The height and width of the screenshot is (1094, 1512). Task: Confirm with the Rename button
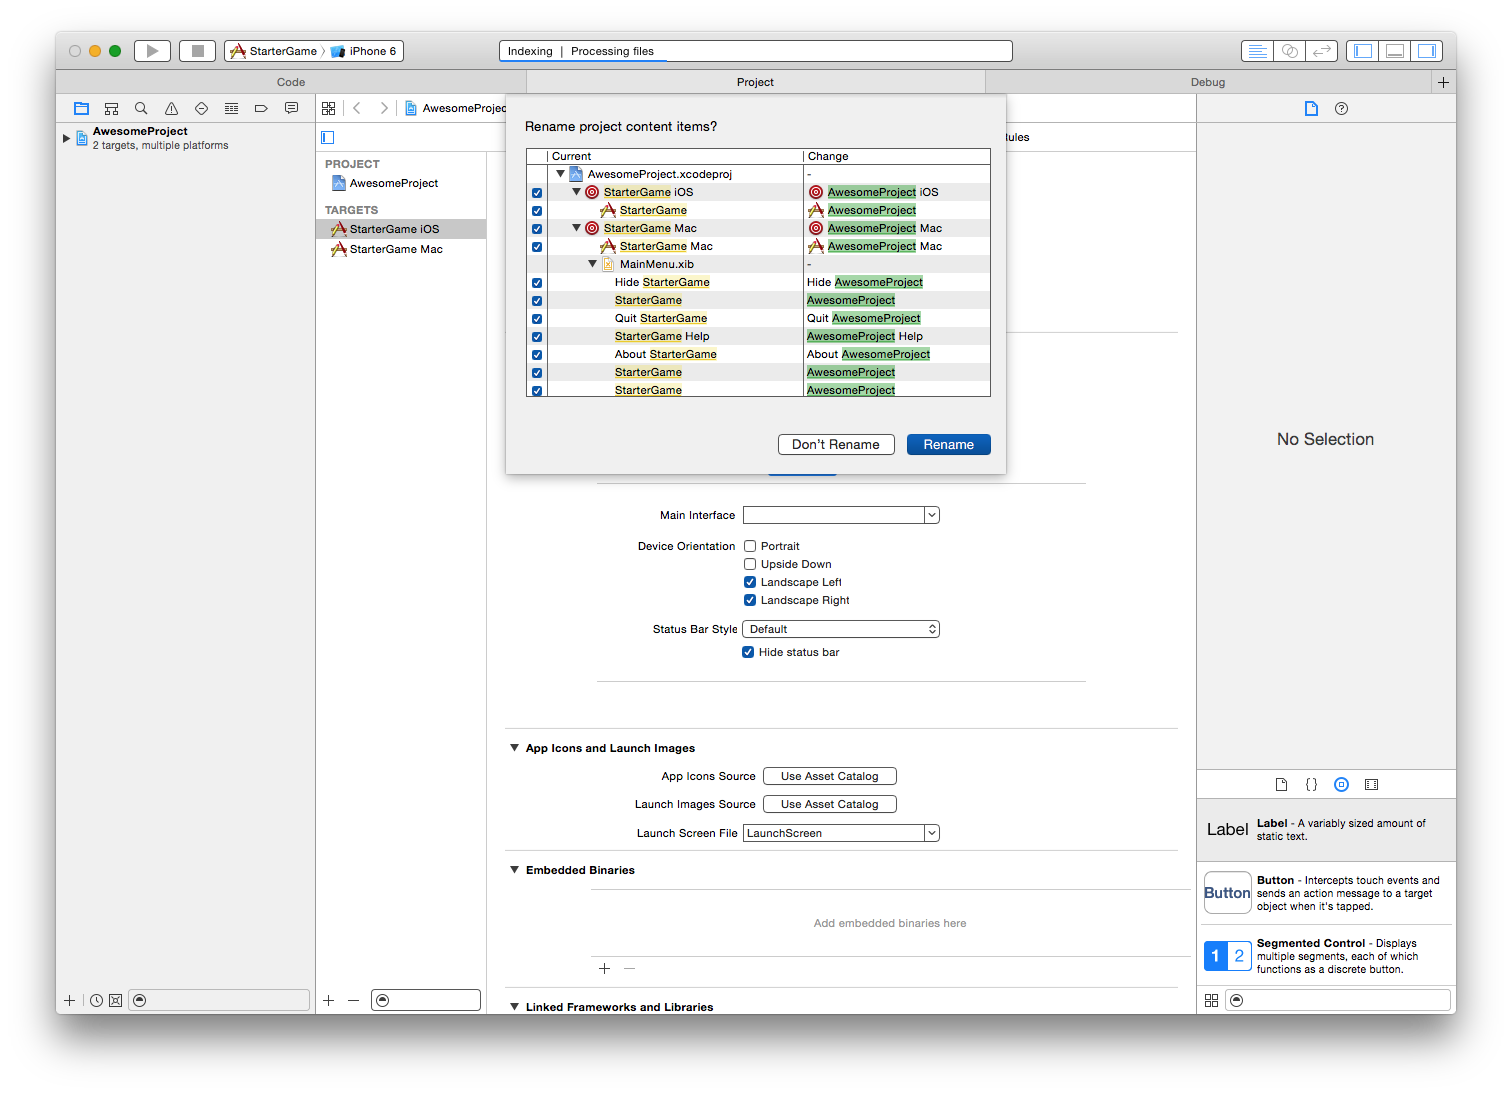click(x=948, y=445)
